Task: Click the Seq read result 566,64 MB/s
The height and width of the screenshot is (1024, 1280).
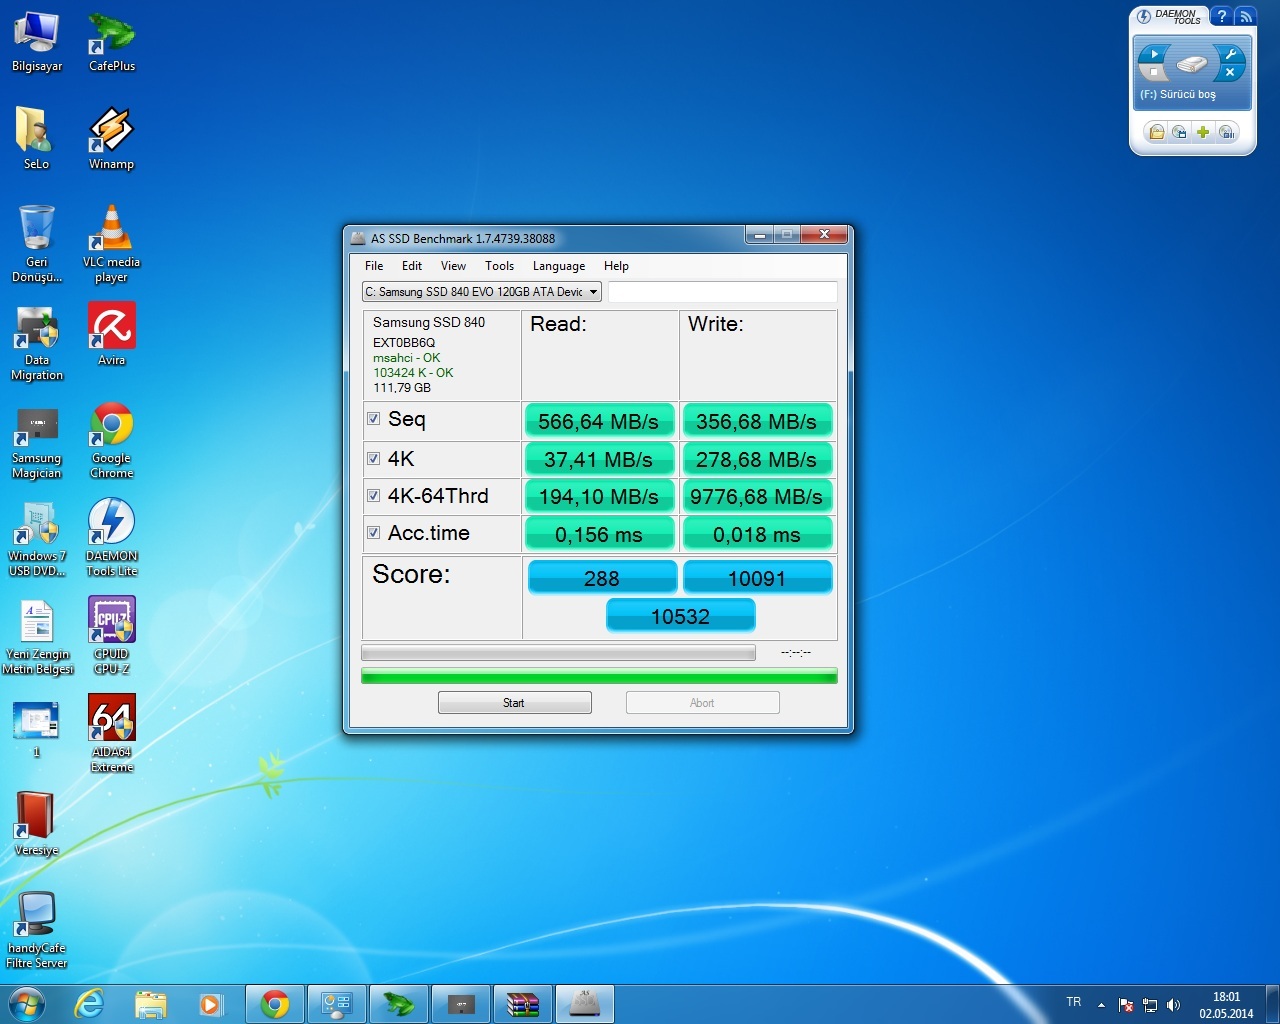Action: point(598,421)
